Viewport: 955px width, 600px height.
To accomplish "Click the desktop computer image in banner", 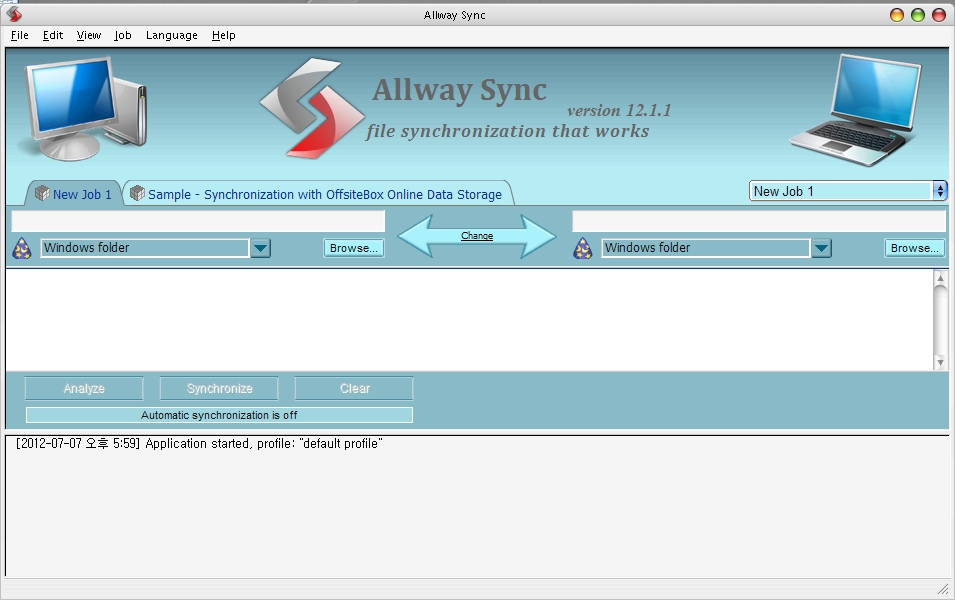I will (x=85, y=109).
